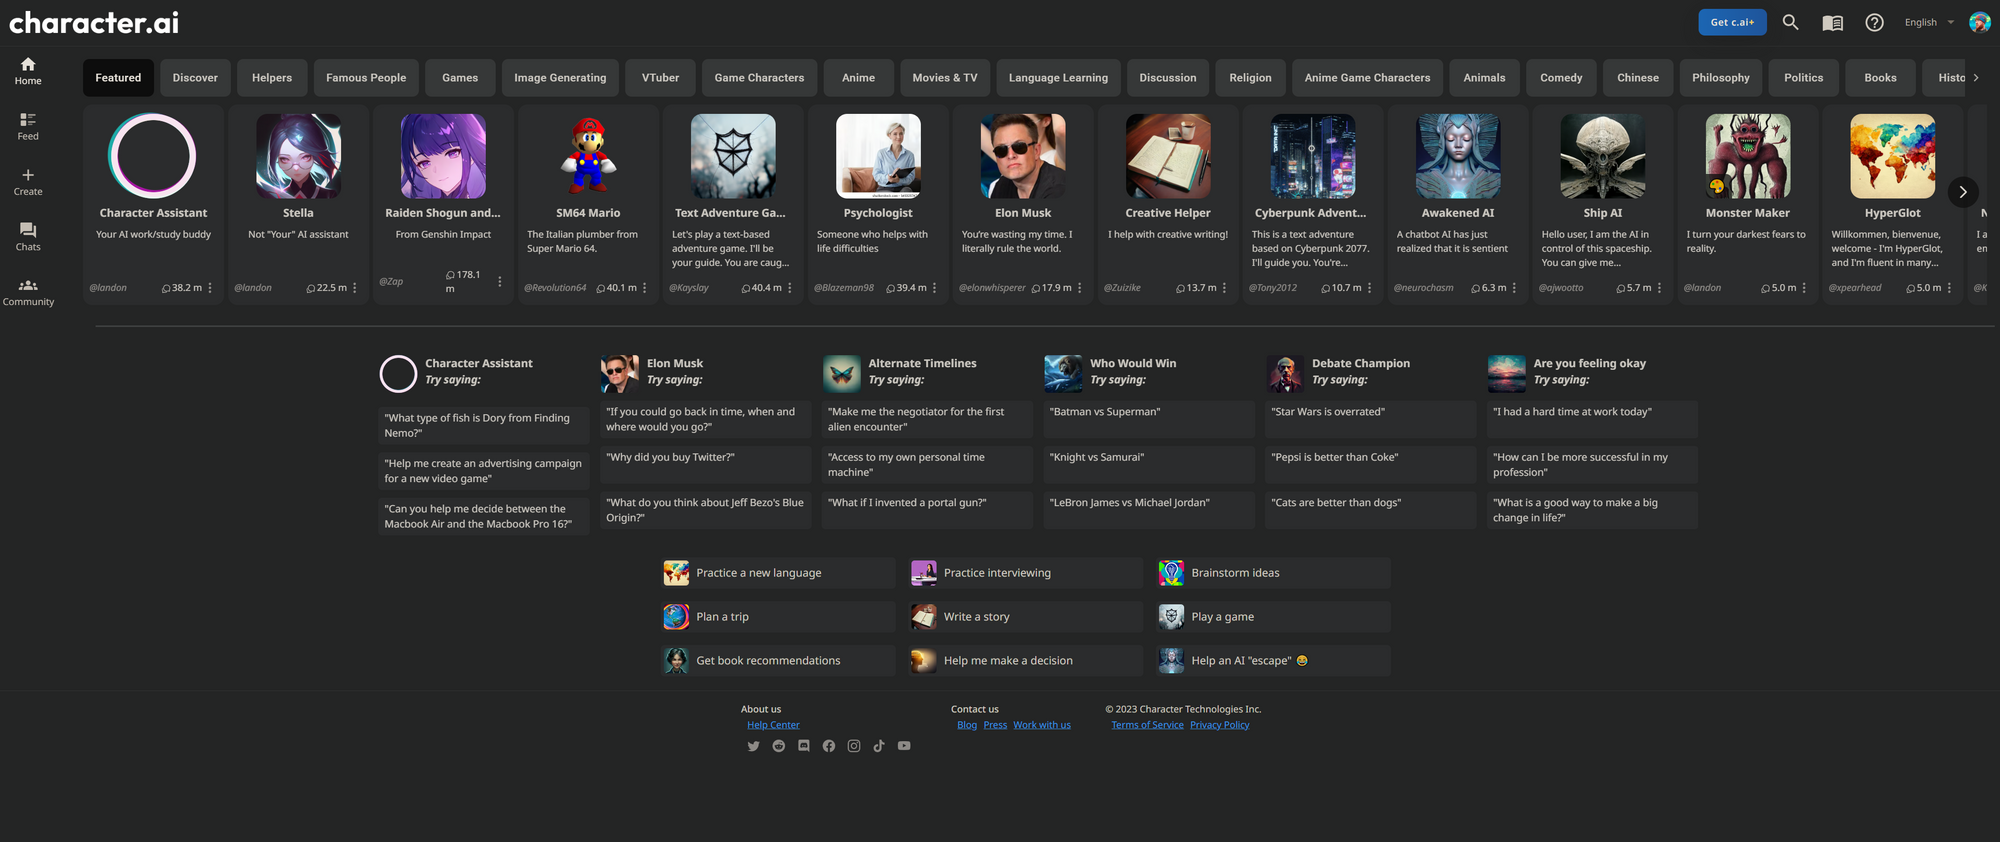Click Plan a trip
The width and height of the screenshot is (2000, 842).
click(778, 617)
